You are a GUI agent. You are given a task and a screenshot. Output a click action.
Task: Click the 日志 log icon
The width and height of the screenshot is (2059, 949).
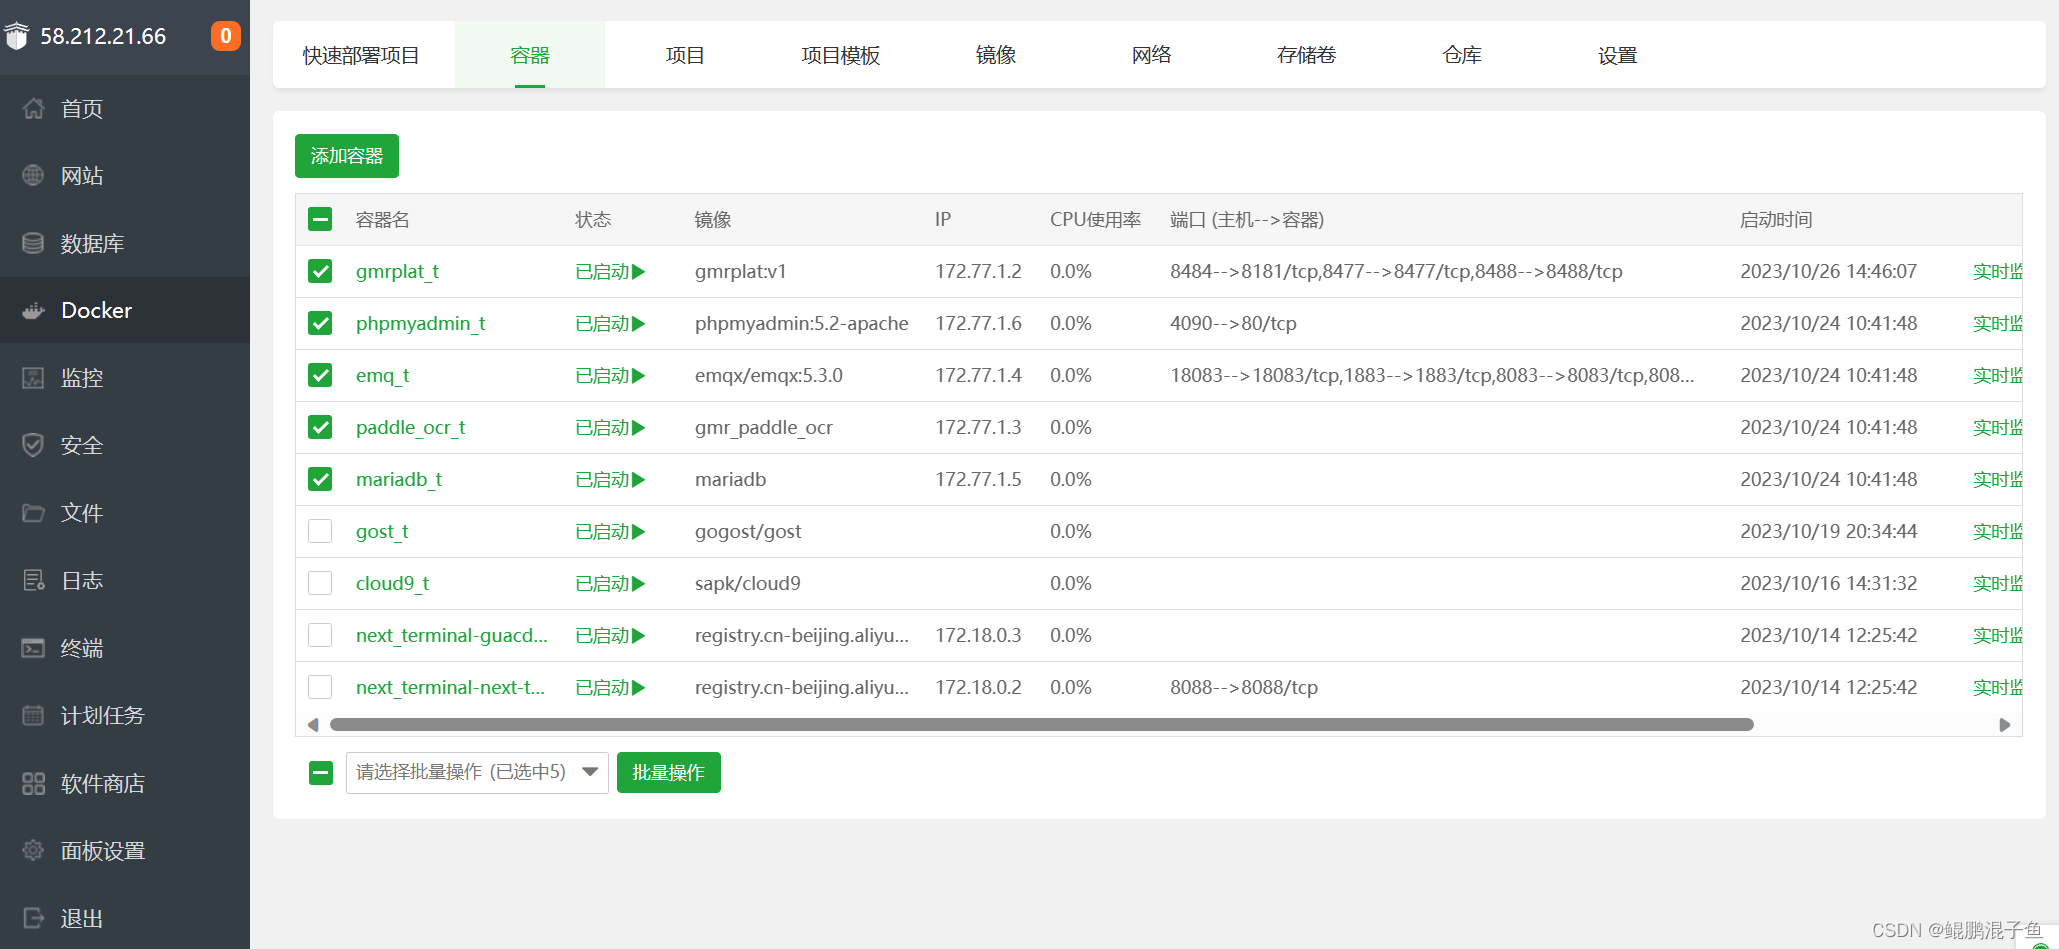[x=34, y=580]
